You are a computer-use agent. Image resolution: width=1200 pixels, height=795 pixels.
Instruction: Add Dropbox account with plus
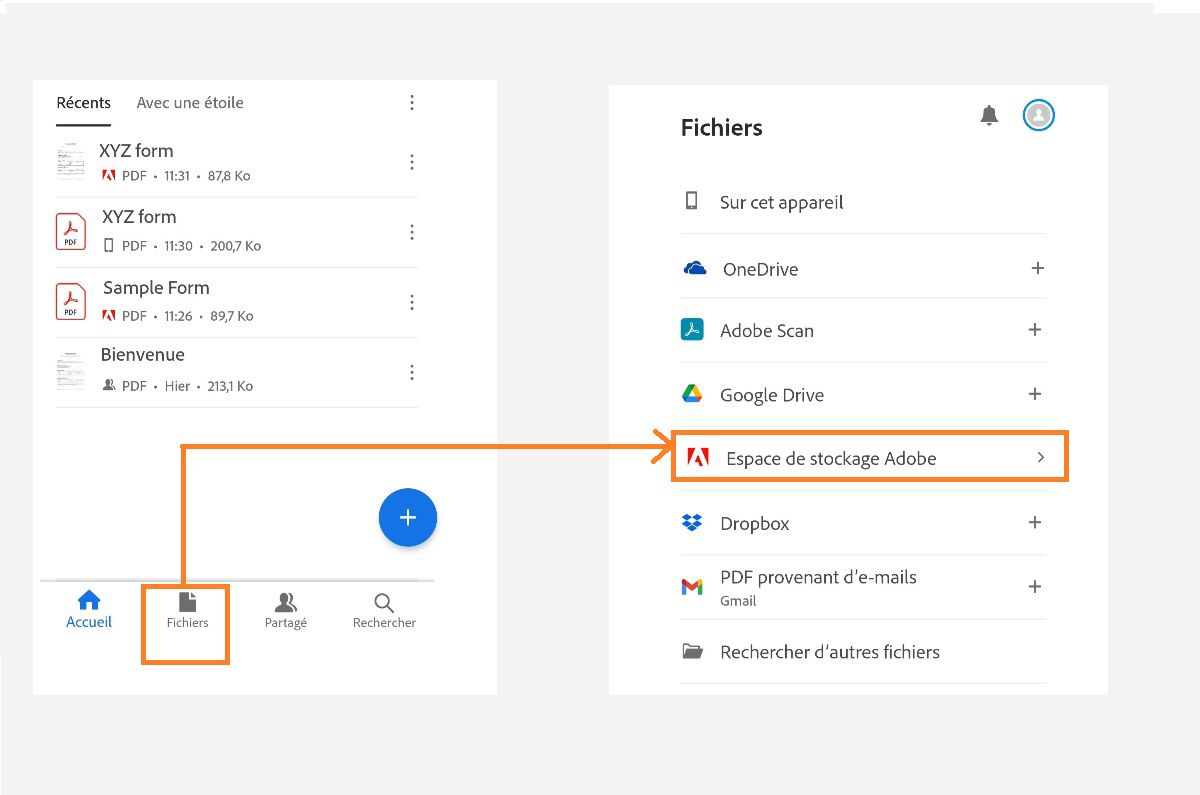(x=1035, y=522)
